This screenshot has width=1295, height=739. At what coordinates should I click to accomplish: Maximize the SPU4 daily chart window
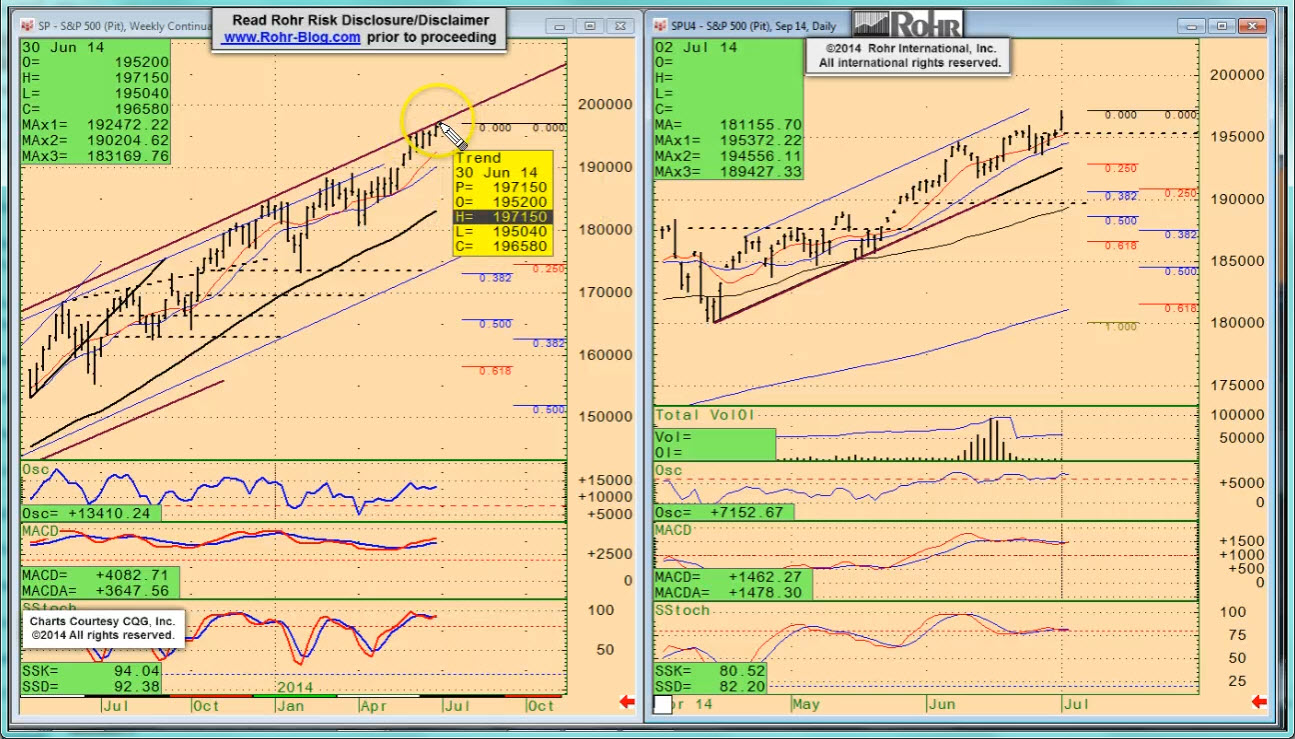pyautogui.click(x=1222, y=25)
